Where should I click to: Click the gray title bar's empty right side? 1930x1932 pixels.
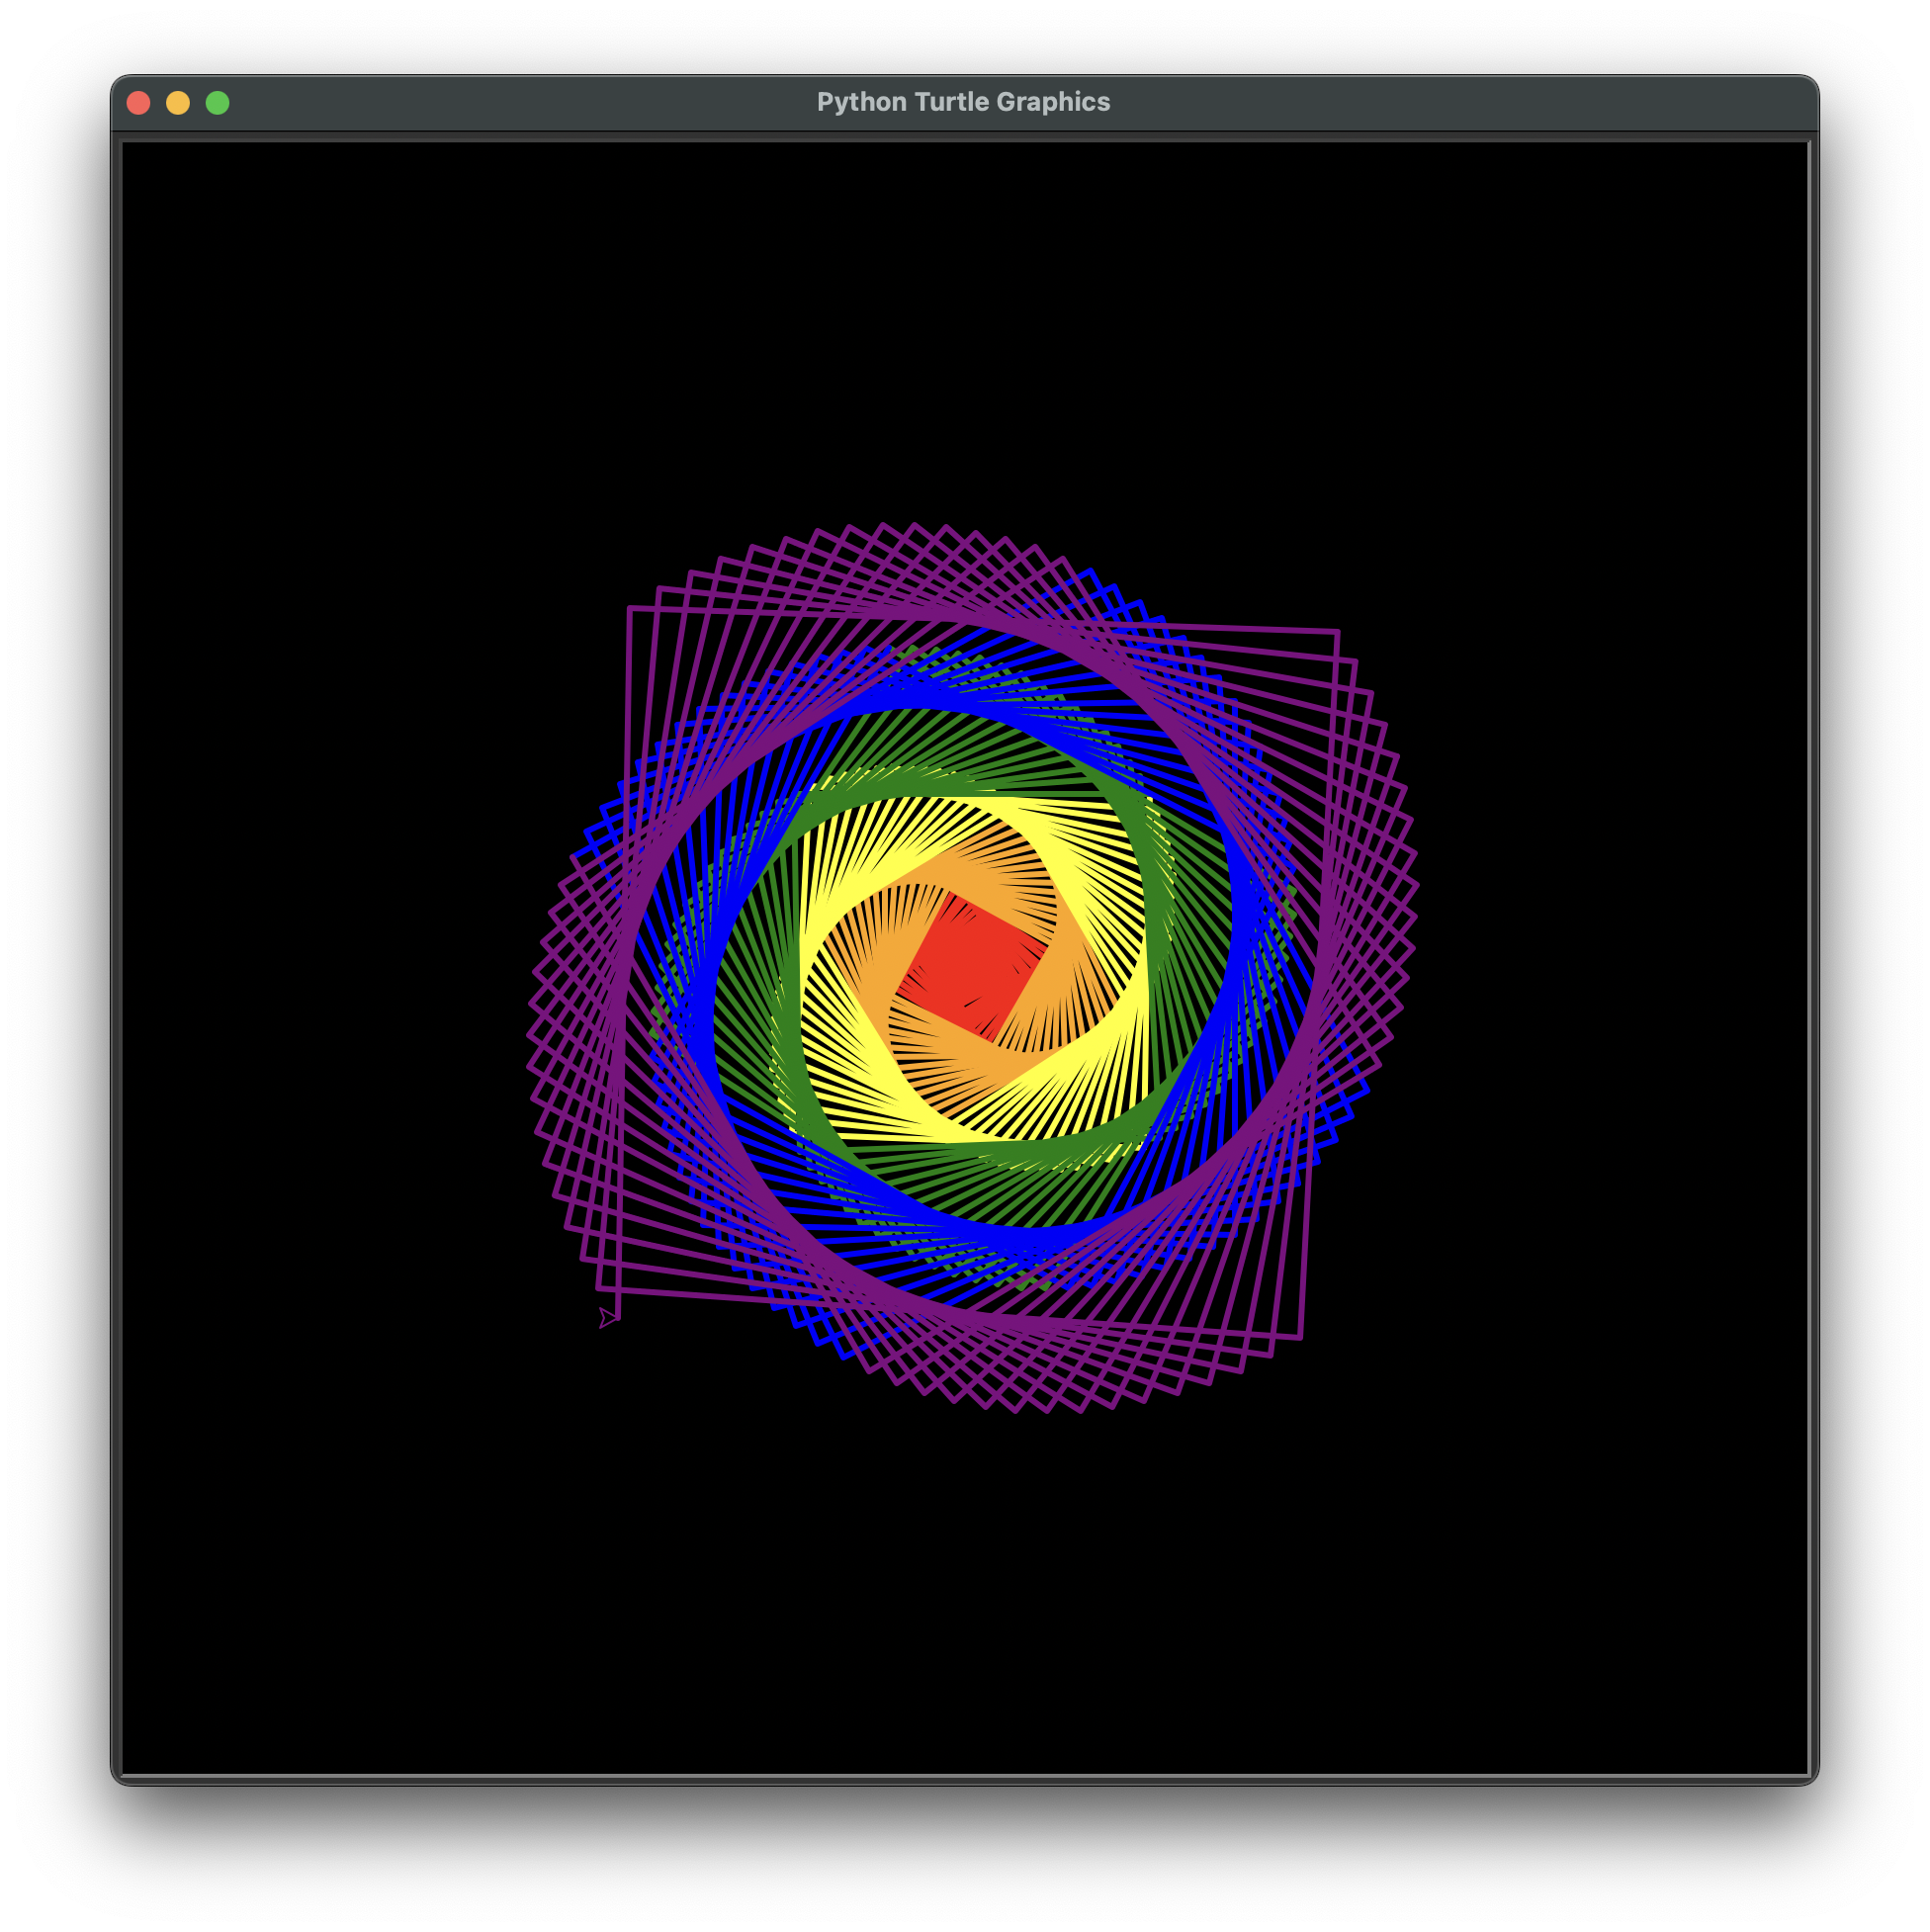coord(1500,102)
